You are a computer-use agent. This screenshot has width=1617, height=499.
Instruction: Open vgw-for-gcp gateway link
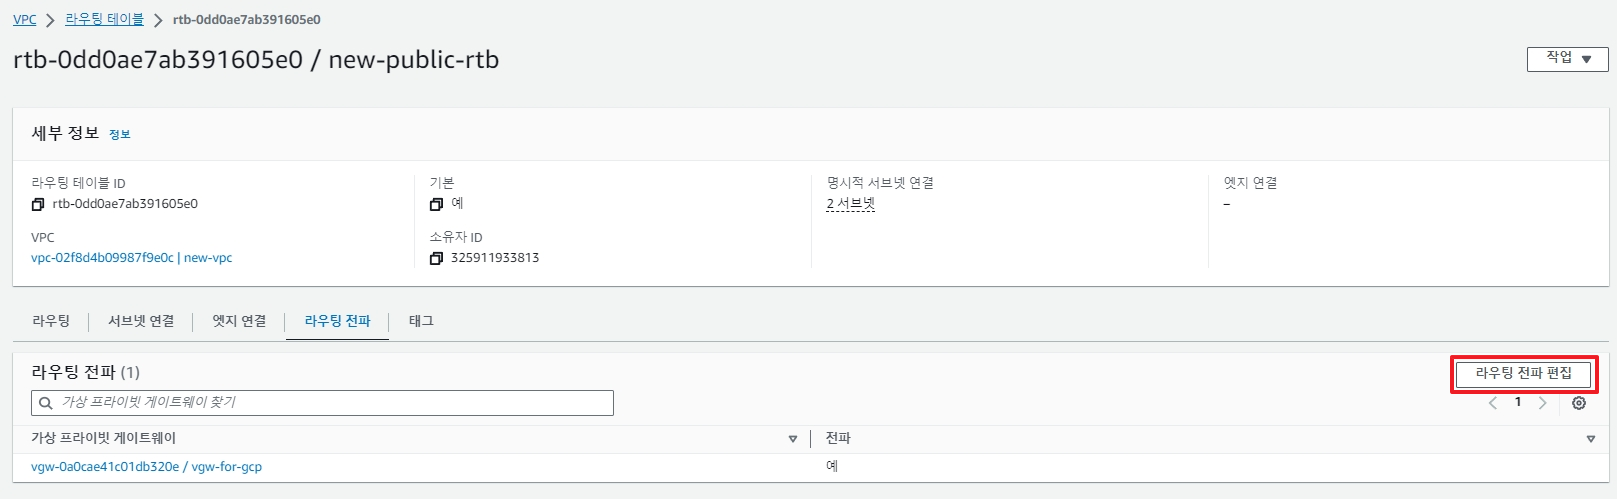point(146,467)
